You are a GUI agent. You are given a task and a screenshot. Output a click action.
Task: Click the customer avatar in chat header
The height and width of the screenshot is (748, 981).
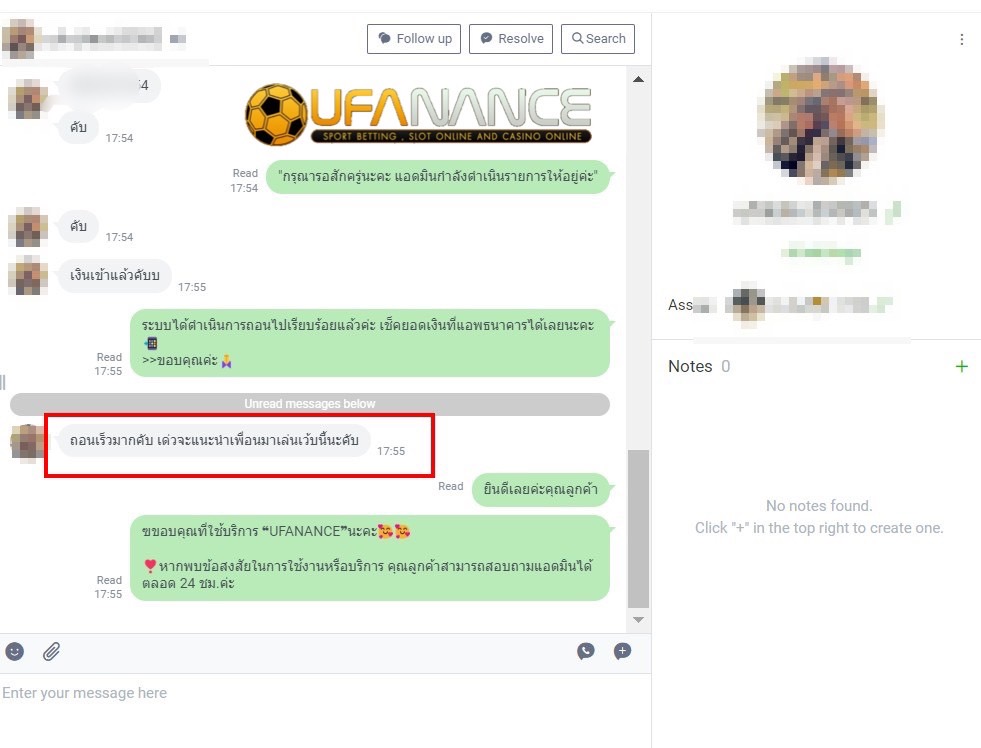[x=18, y=39]
